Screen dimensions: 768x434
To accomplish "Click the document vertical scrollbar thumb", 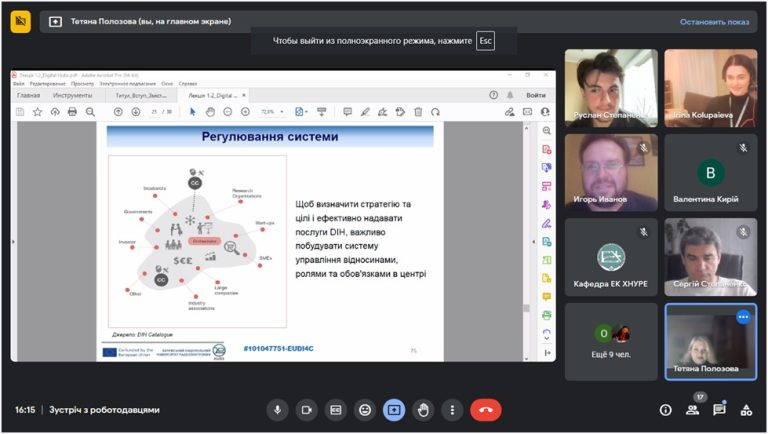I will (527, 308).
